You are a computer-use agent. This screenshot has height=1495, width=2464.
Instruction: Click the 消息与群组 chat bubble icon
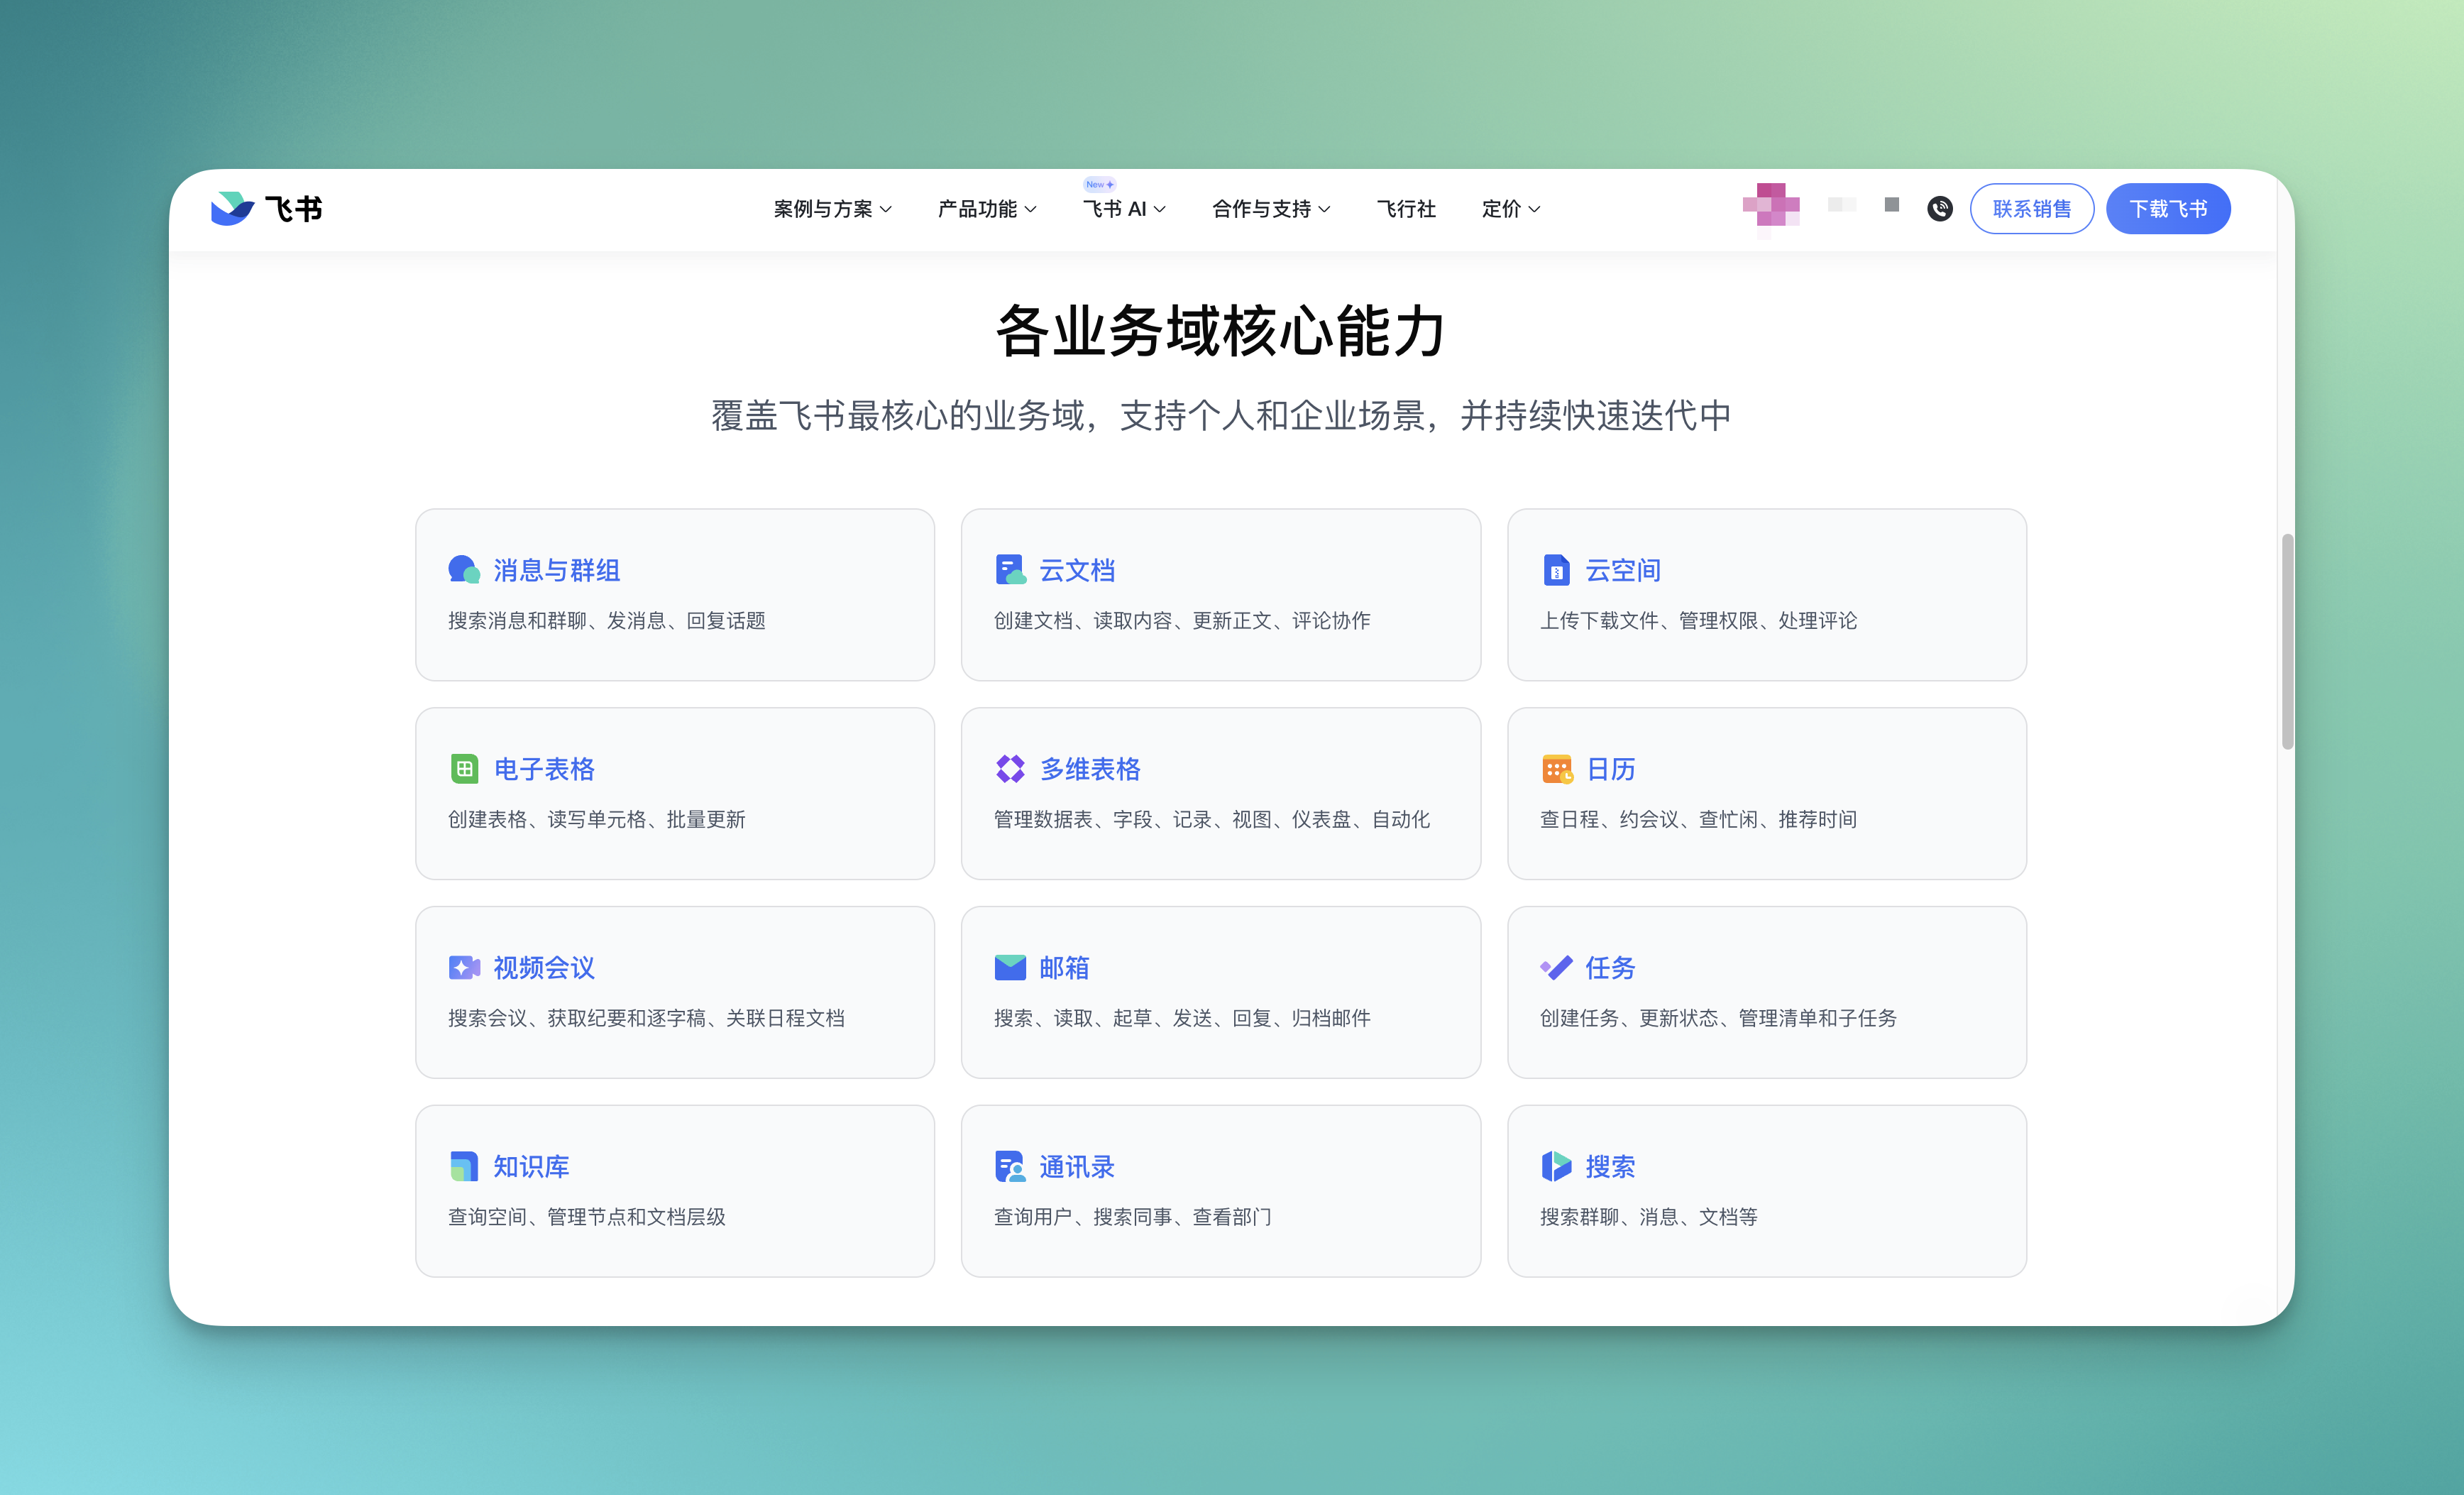tap(463, 569)
